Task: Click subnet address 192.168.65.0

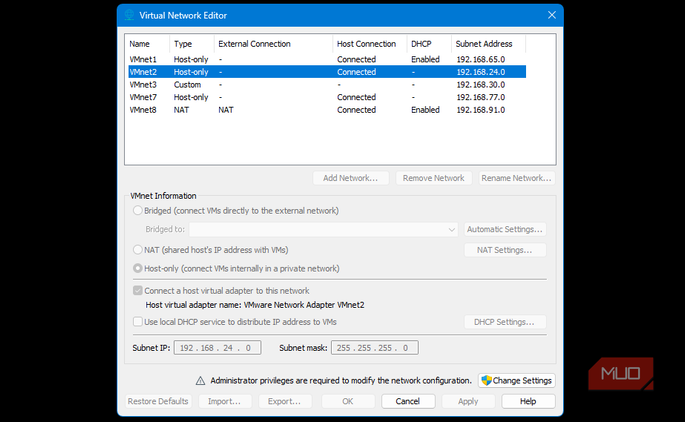Action: [481, 59]
